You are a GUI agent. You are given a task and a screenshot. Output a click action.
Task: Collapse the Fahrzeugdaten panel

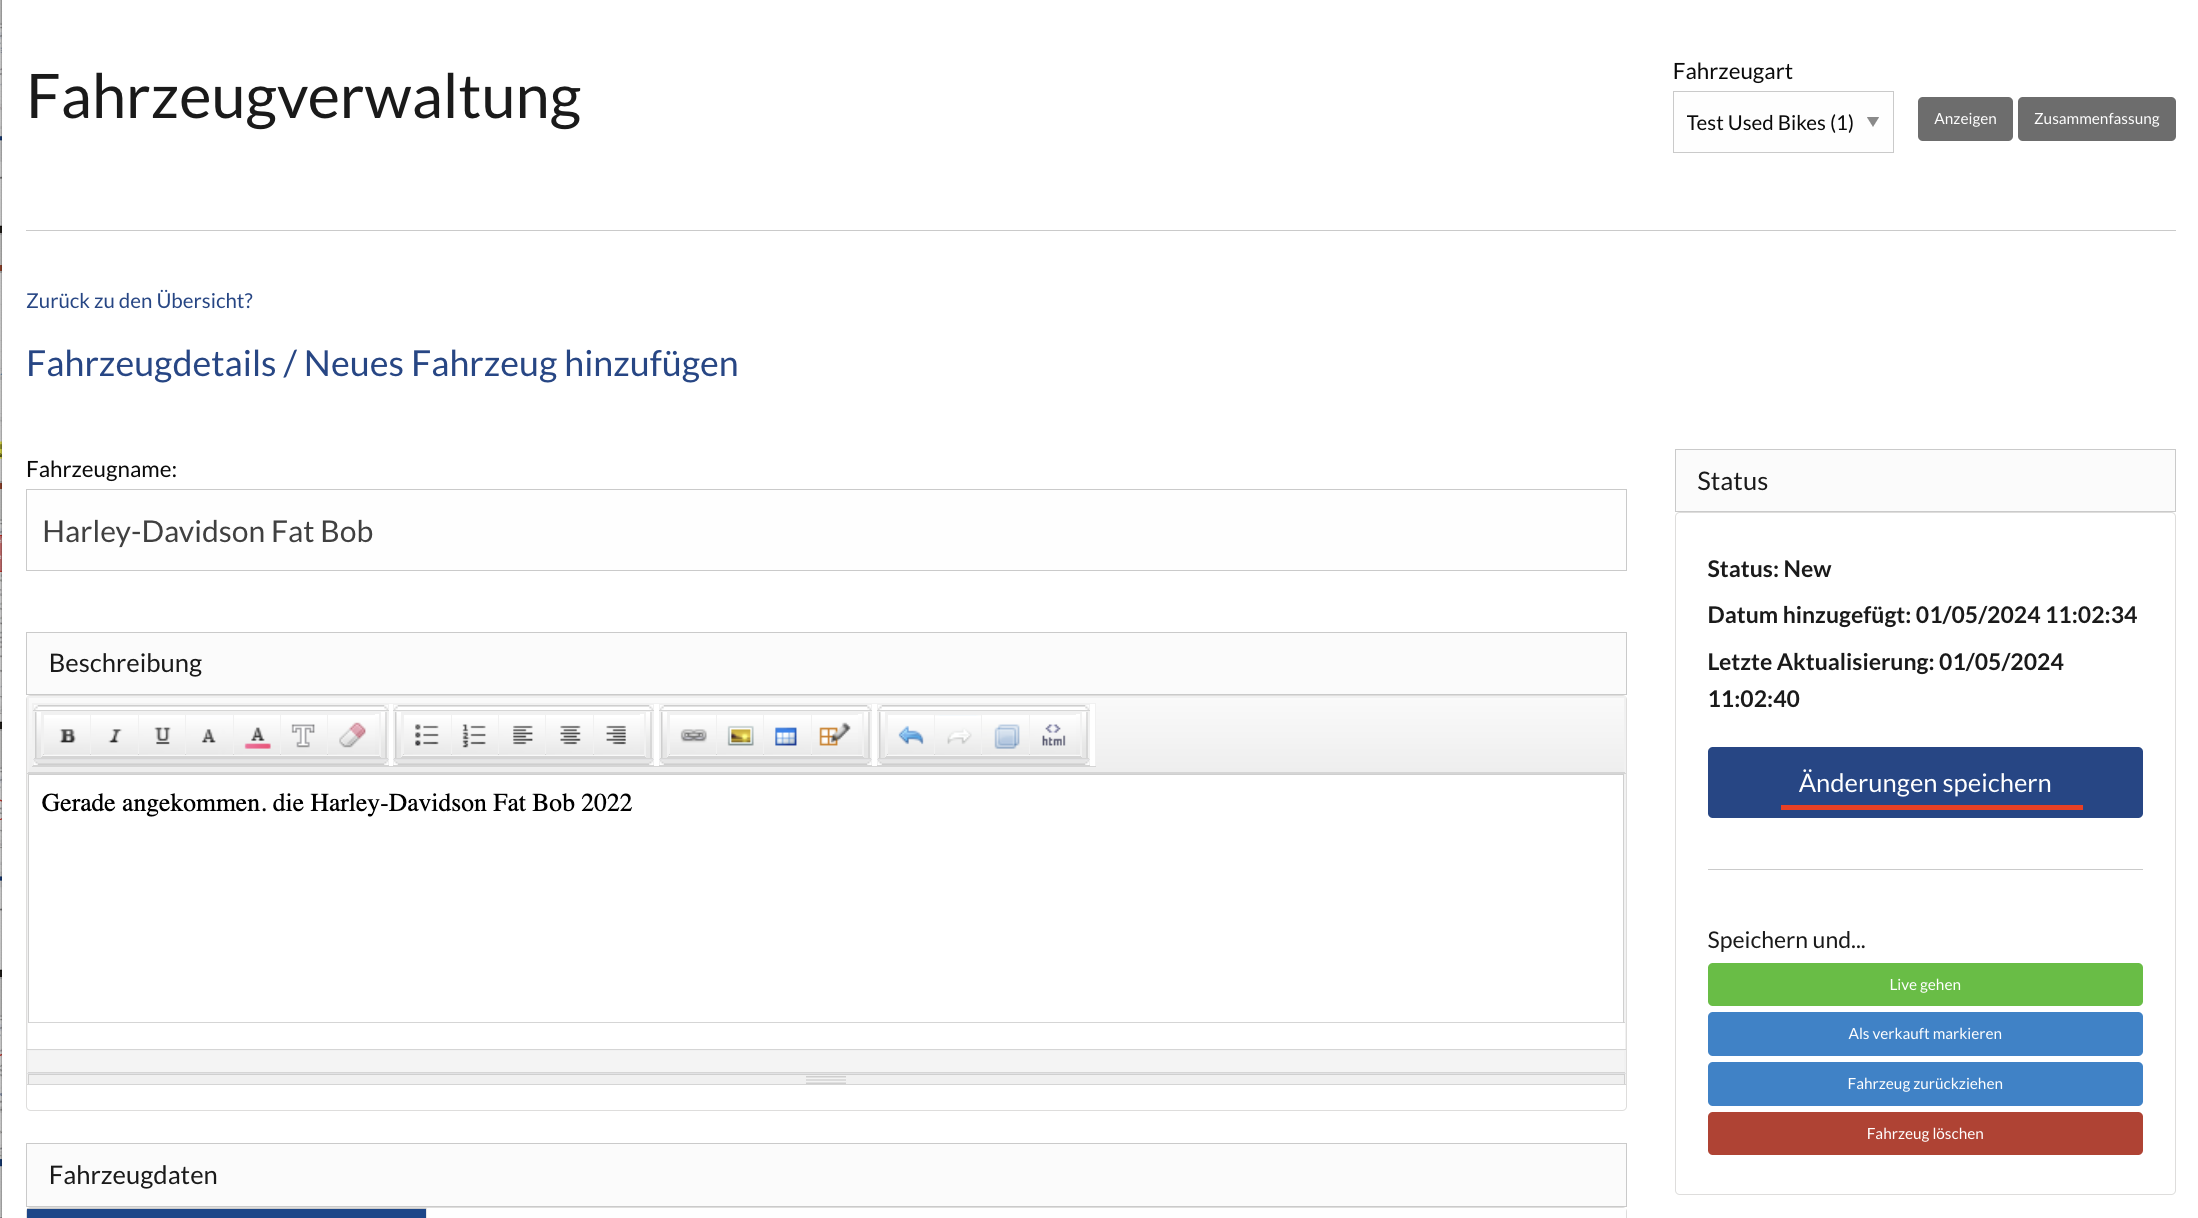coord(134,1175)
